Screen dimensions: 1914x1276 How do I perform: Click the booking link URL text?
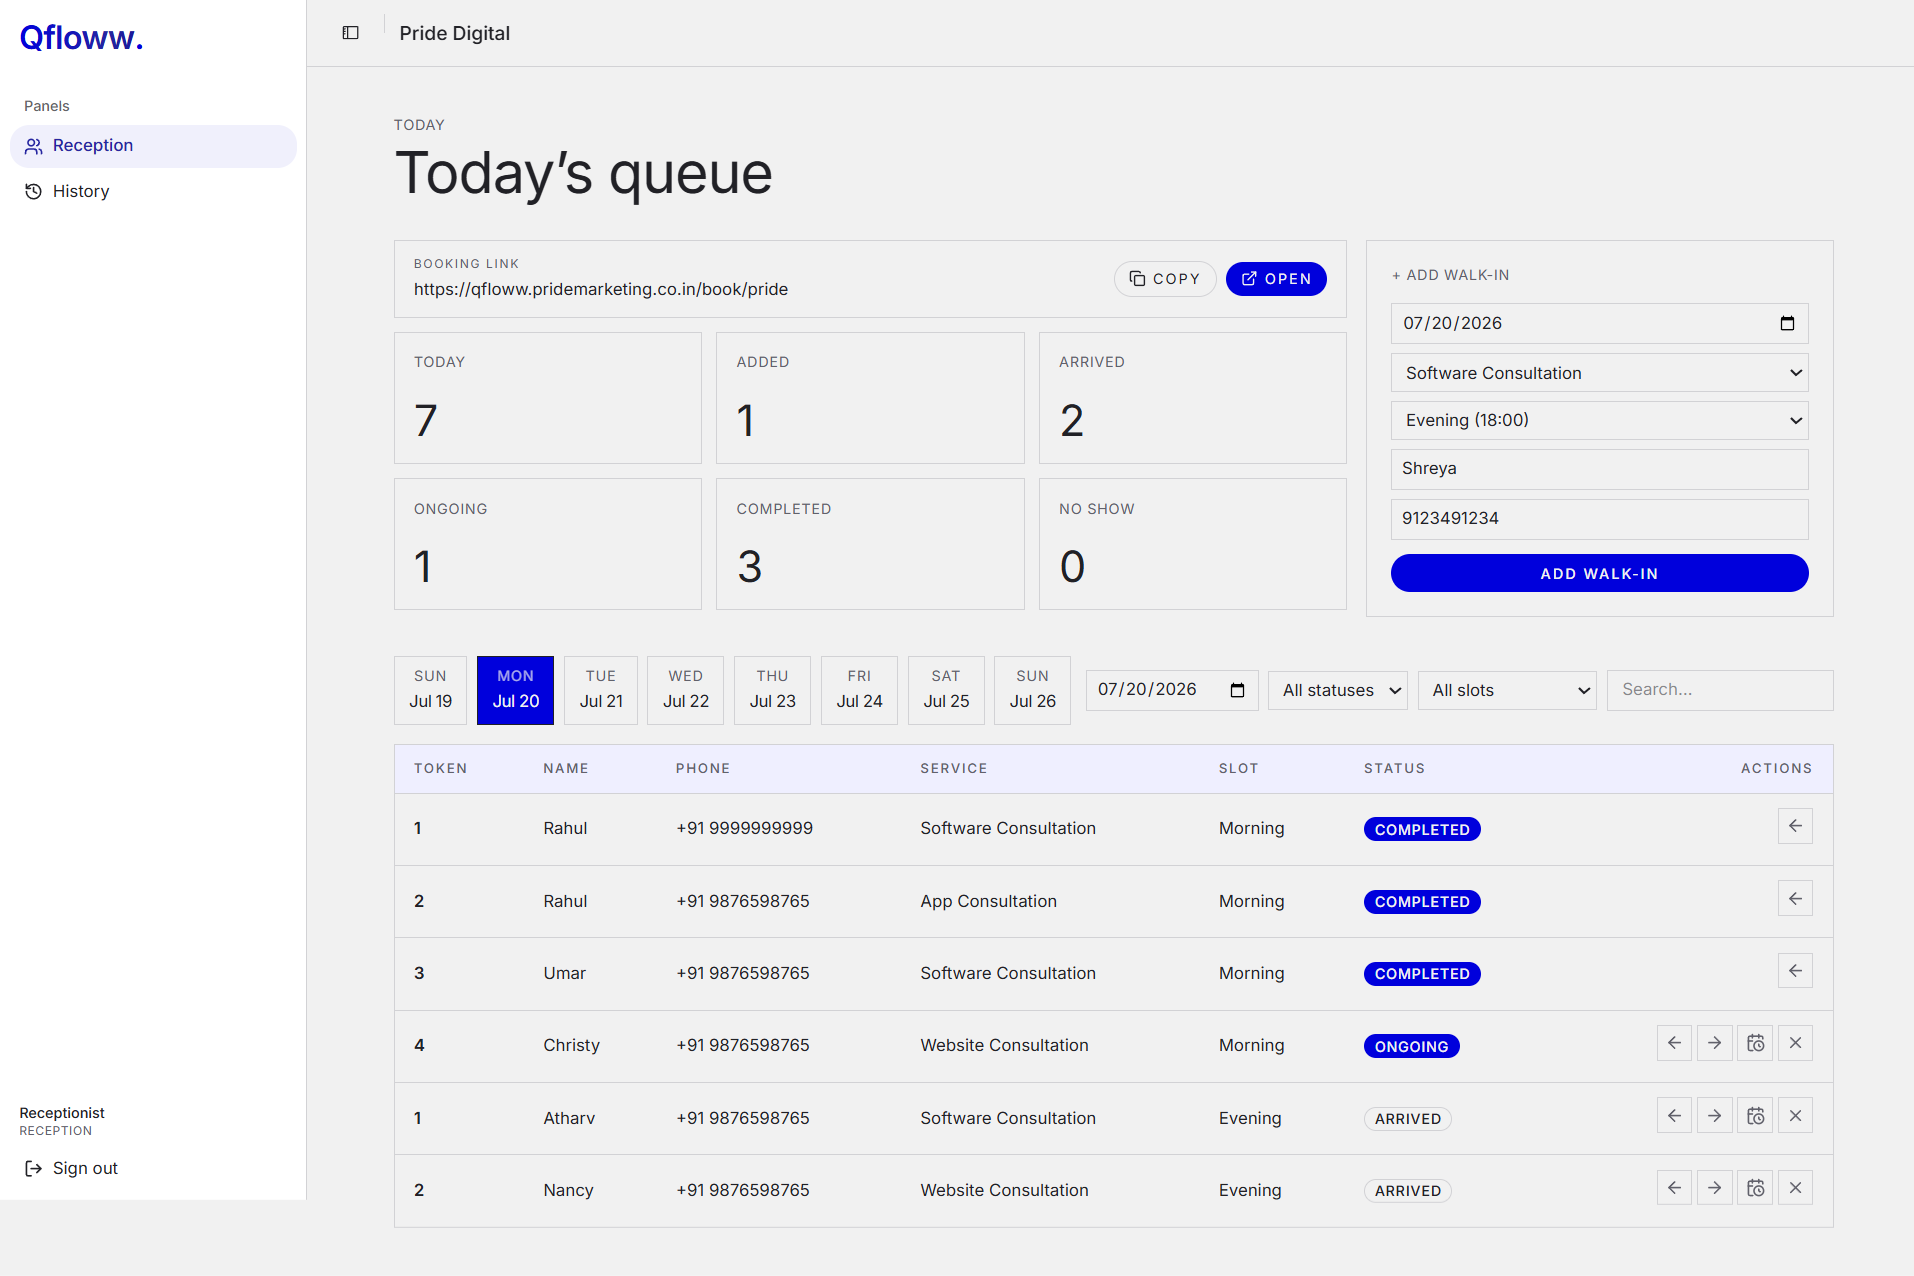pos(601,289)
